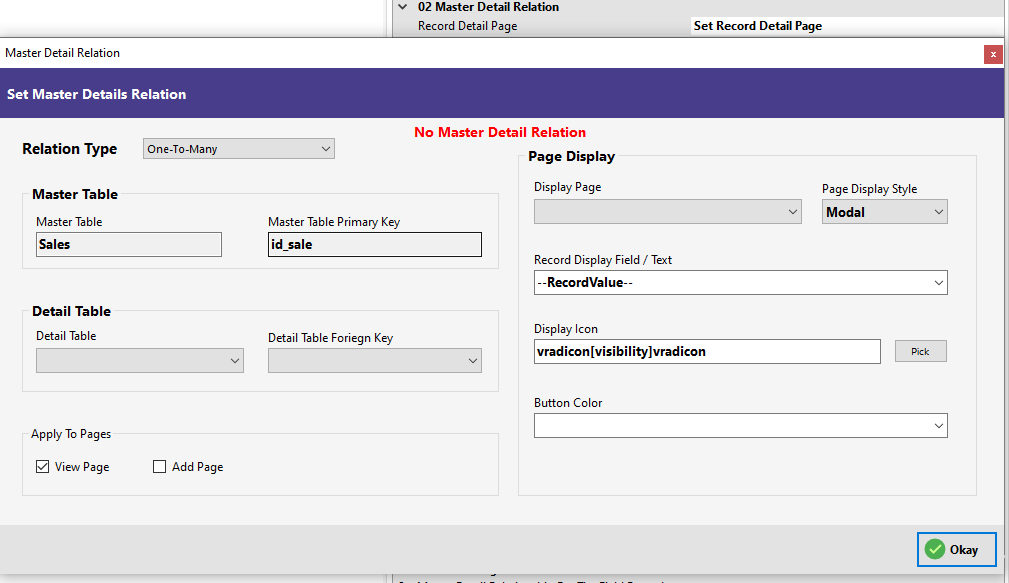
Task: Click the green checkmark icon on Okay
Action: click(934, 549)
